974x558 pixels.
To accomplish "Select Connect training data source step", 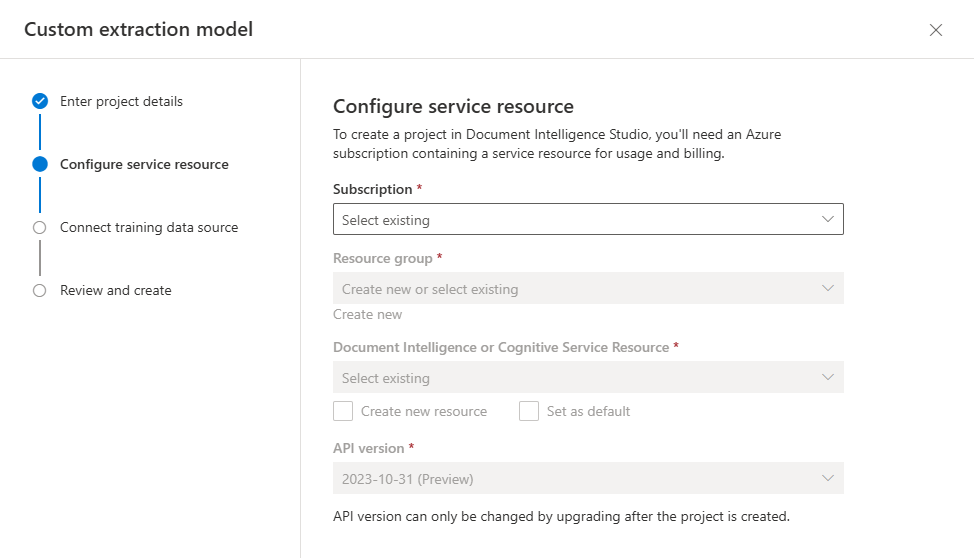I will 149,227.
